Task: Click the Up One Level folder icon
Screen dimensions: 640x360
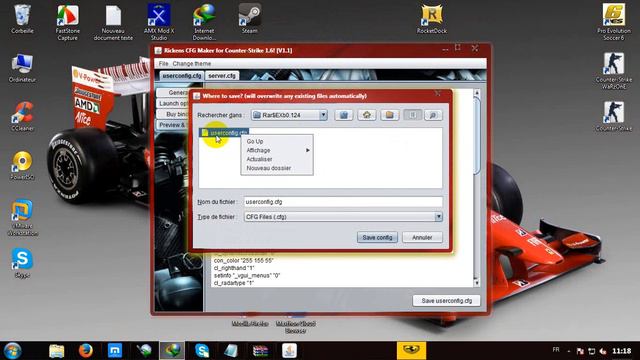Action: pos(344,115)
